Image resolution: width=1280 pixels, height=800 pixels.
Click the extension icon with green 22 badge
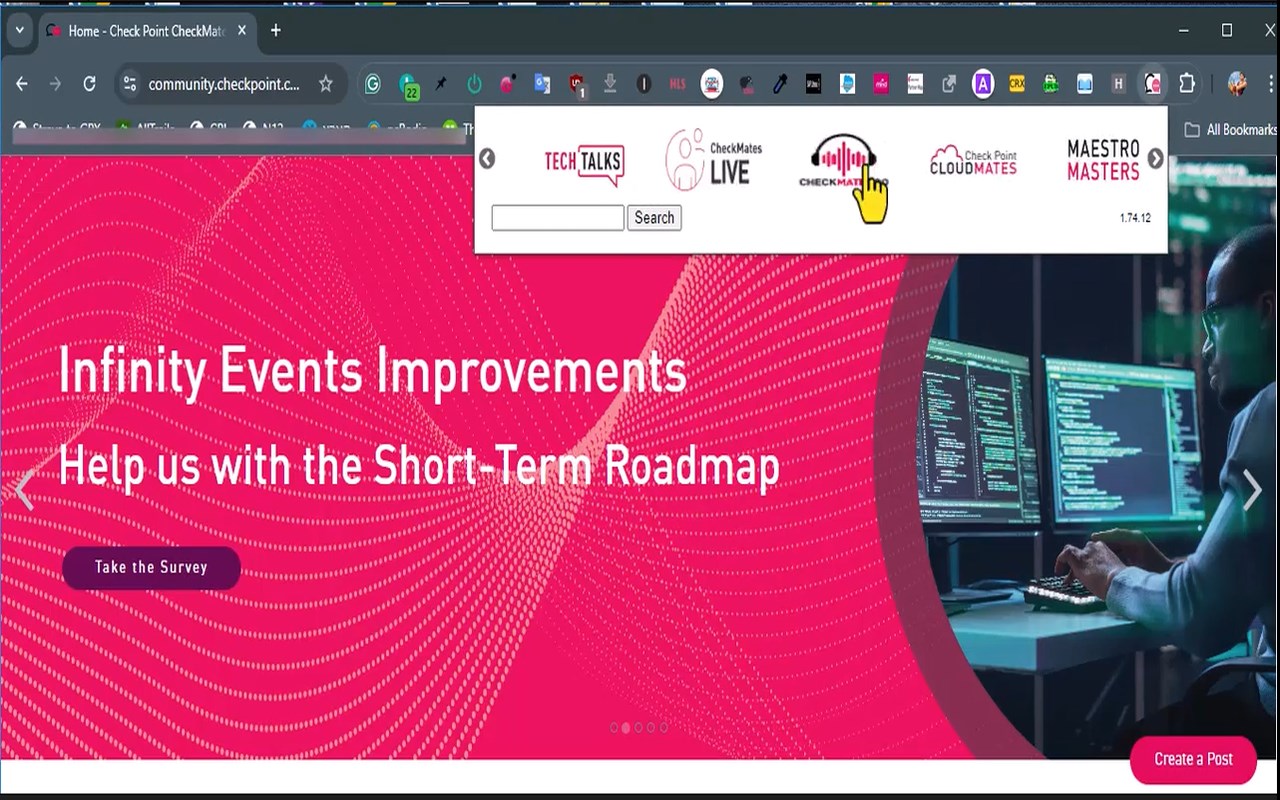[408, 85]
